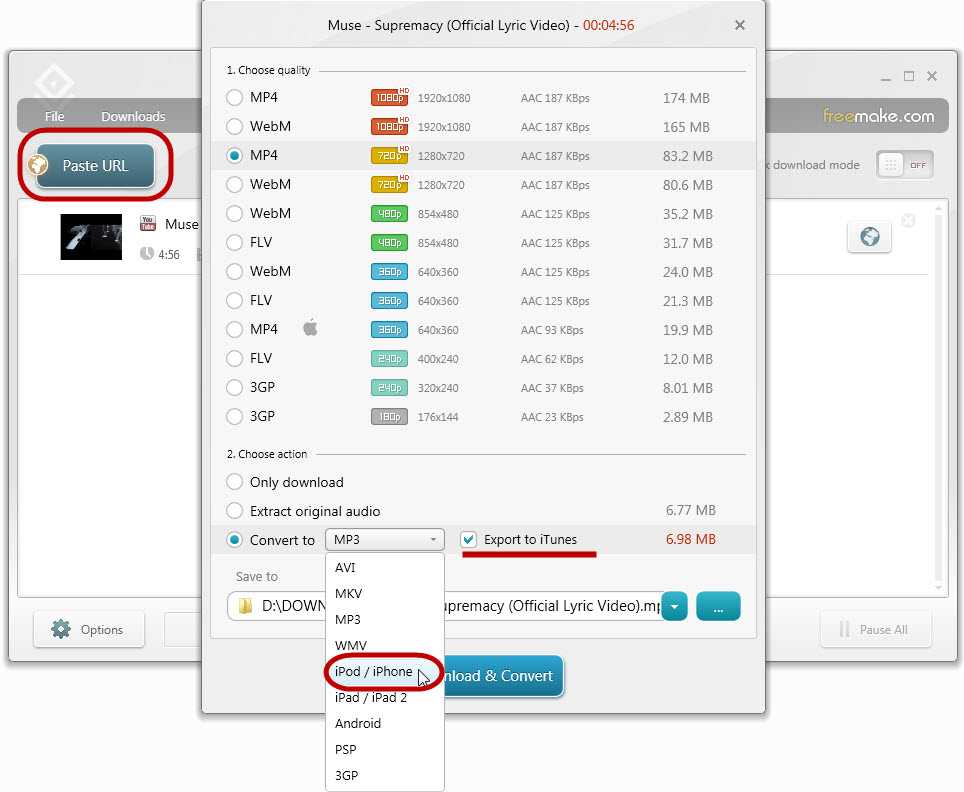Uncheck the Export to iTunes checkbox
964x792 pixels.
point(468,540)
